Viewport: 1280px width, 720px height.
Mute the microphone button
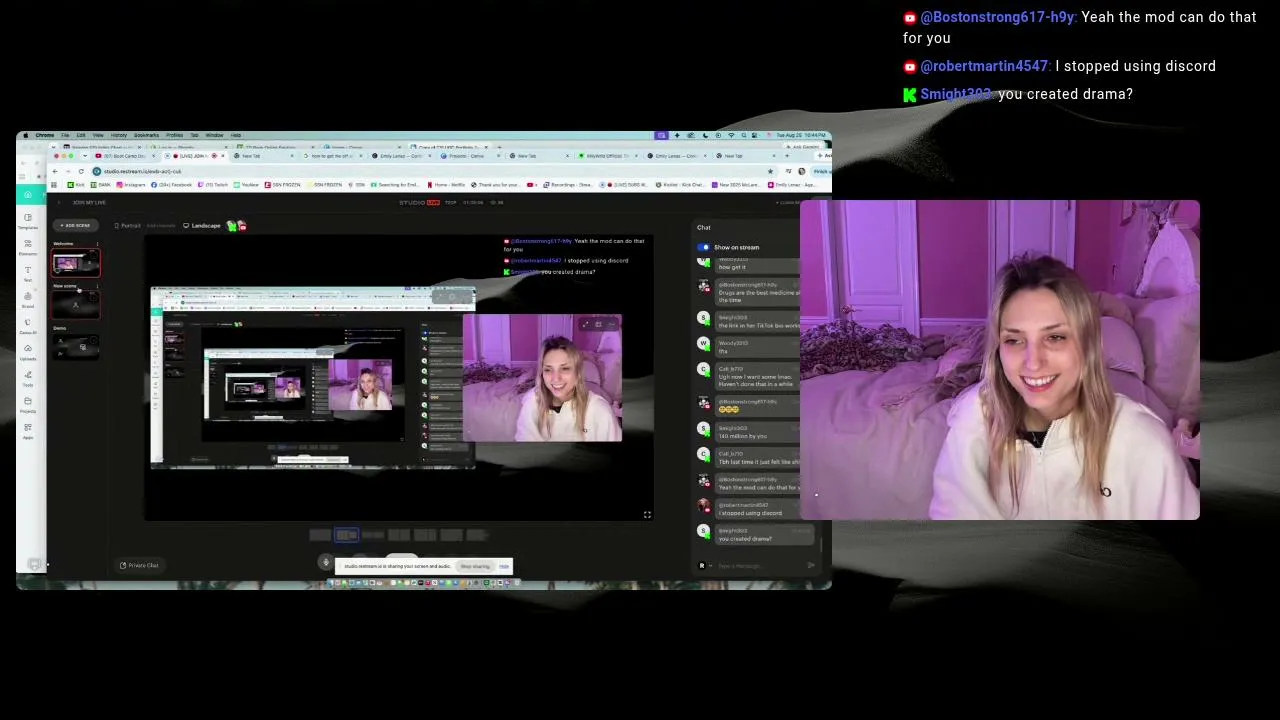click(x=326, y=562)
